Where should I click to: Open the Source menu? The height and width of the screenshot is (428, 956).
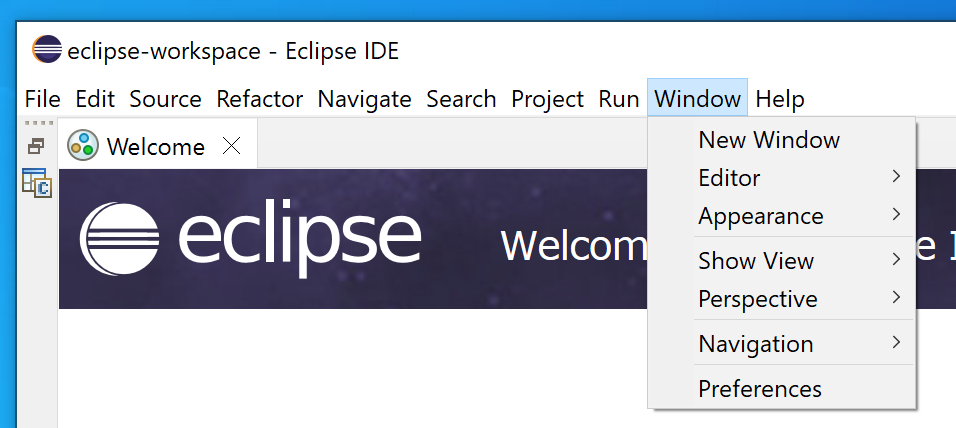[165, 99]
